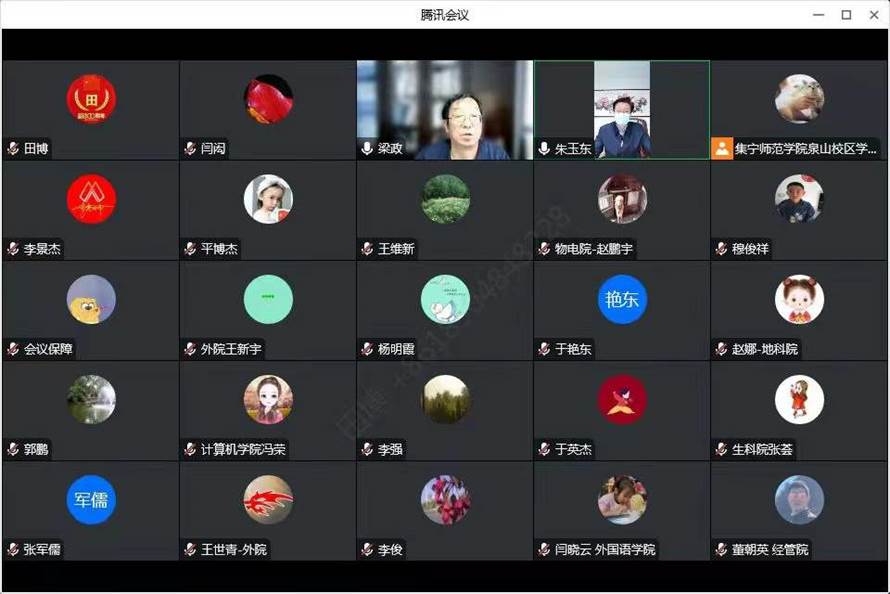Click the blue 艳东 avatar
The image size is (890, 594).
tap(622, 299)
